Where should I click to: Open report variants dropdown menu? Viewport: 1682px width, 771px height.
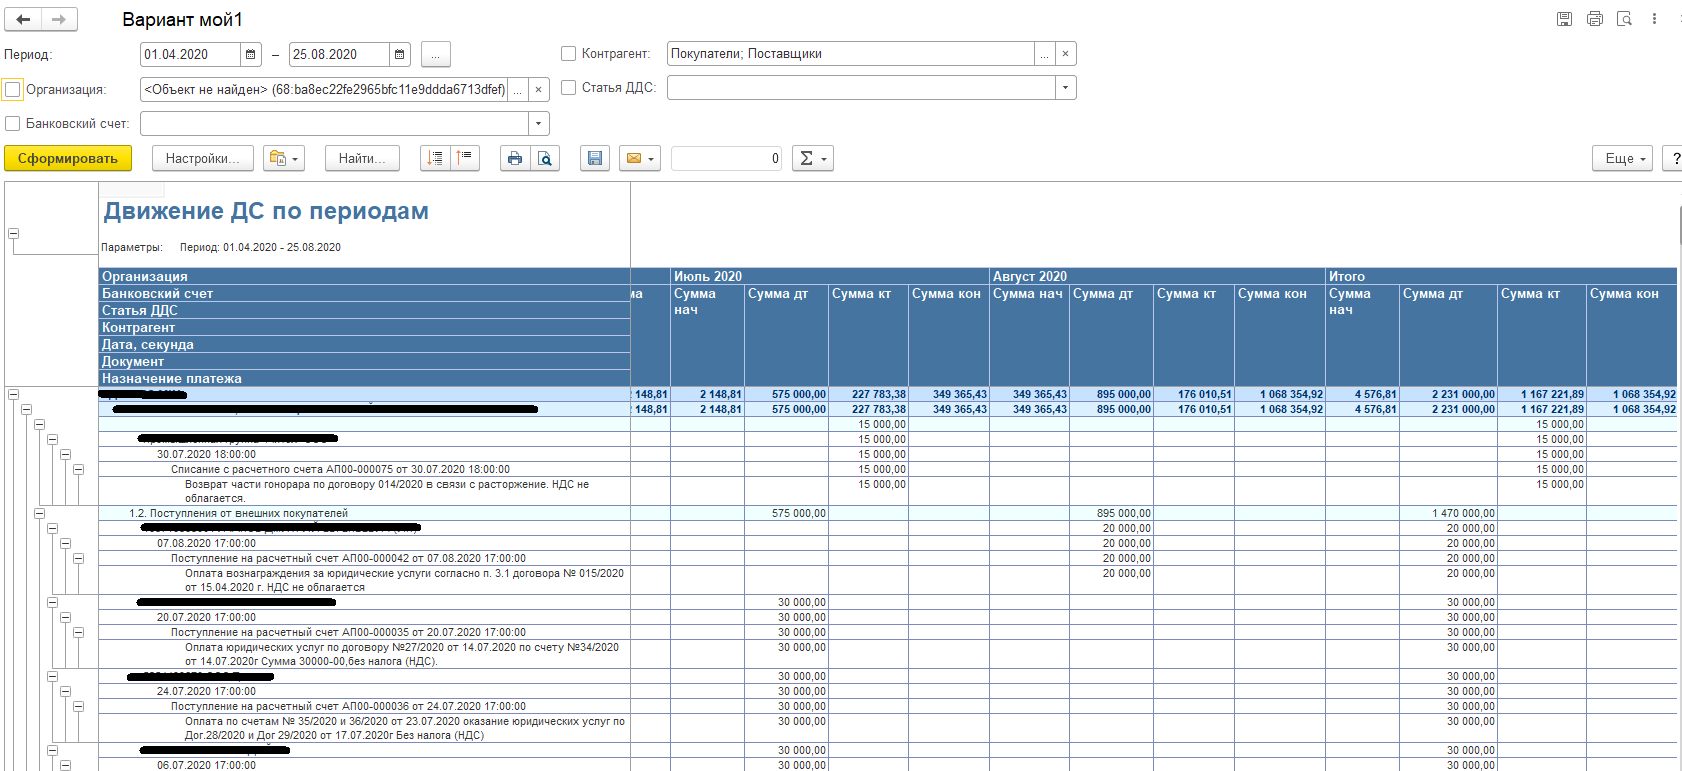(x=284, y=158)
